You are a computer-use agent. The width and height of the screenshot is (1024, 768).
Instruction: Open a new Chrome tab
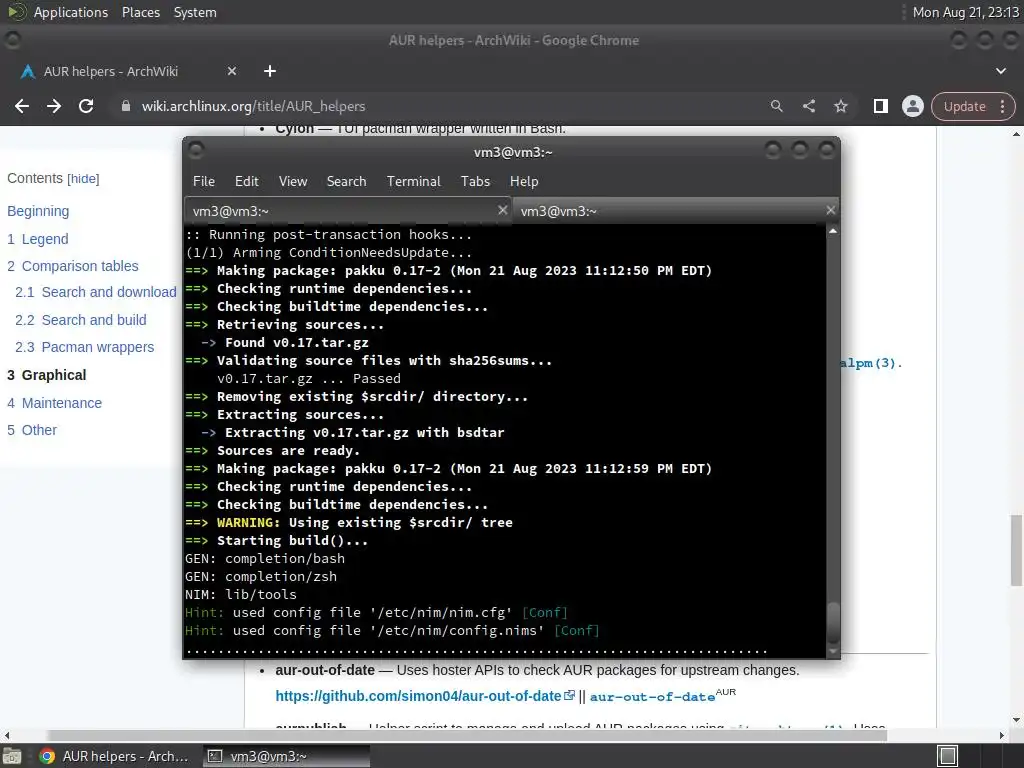[270, 71]
